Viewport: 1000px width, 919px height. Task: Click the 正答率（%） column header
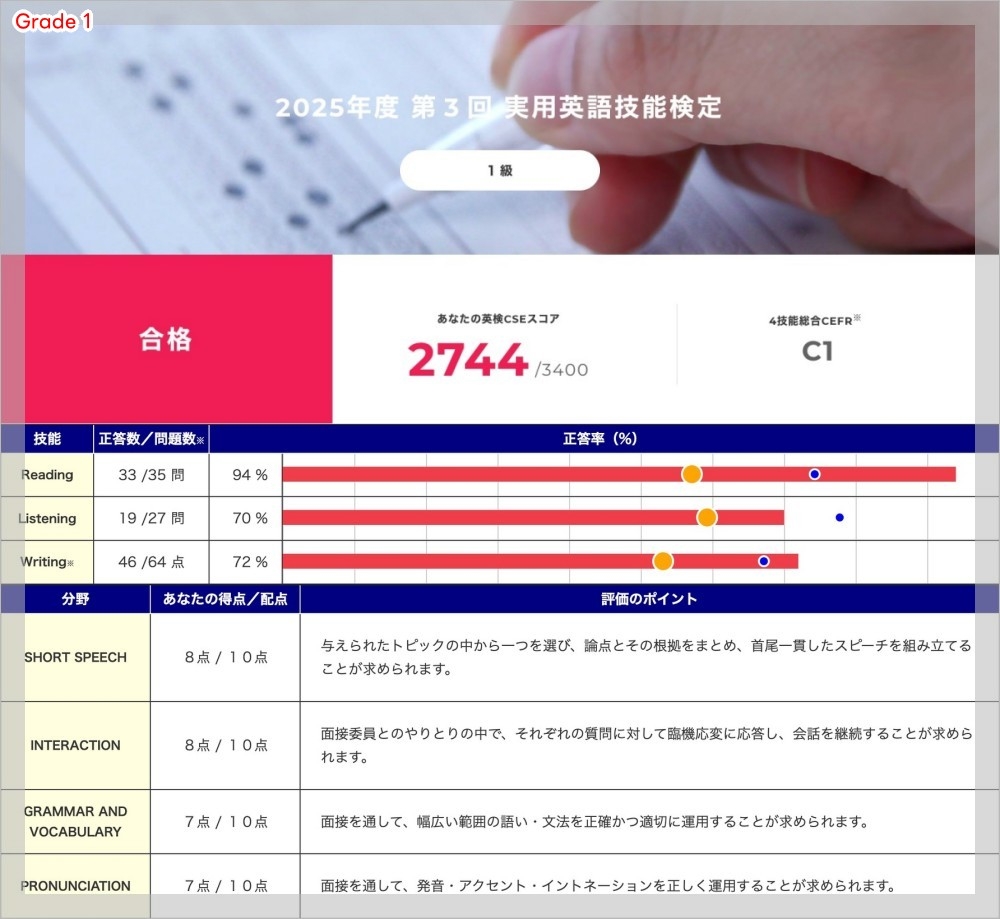click(x=599, y=439)
